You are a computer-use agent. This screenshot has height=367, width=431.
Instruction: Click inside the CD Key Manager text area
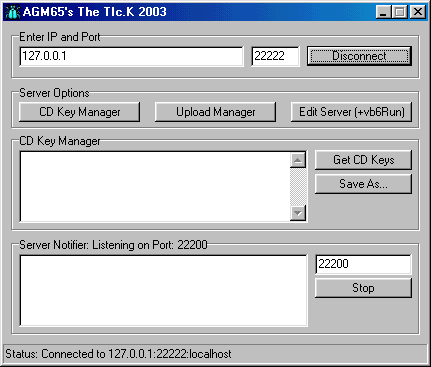[x=155, y=187]
